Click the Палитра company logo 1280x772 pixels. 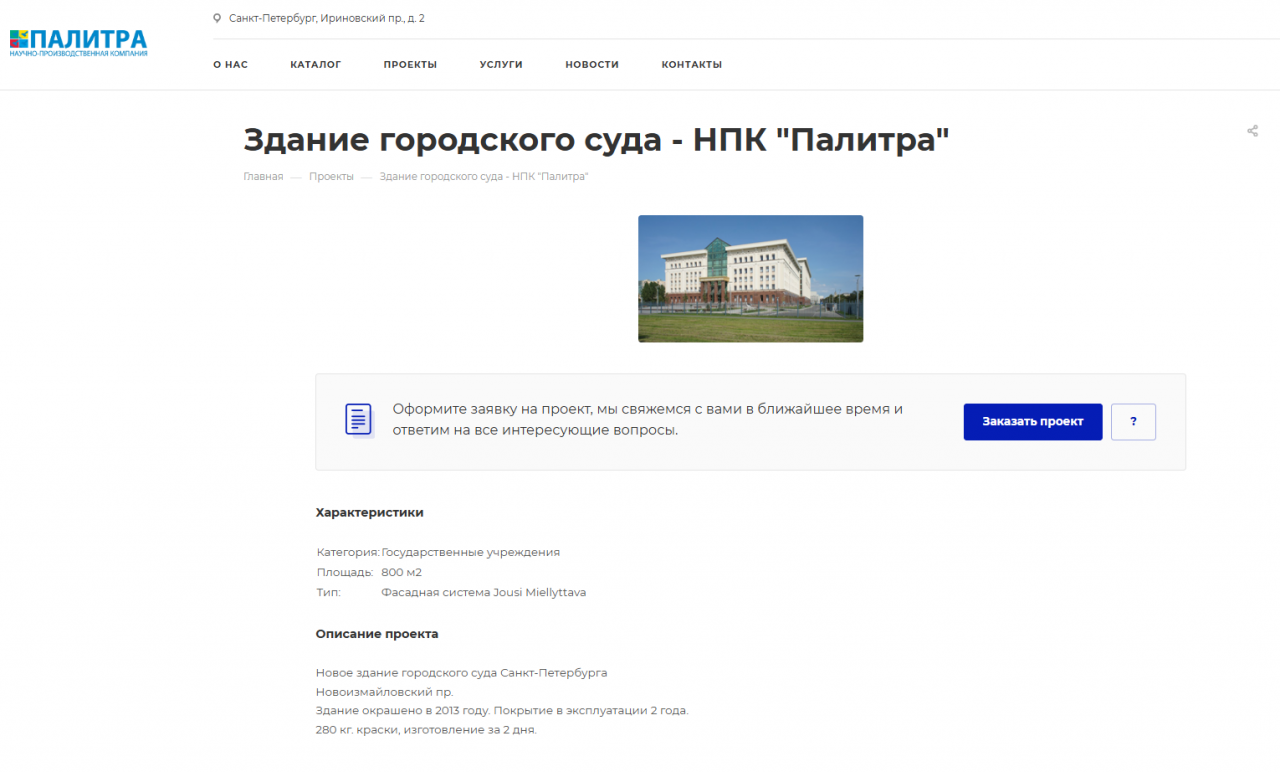(78, 42)
